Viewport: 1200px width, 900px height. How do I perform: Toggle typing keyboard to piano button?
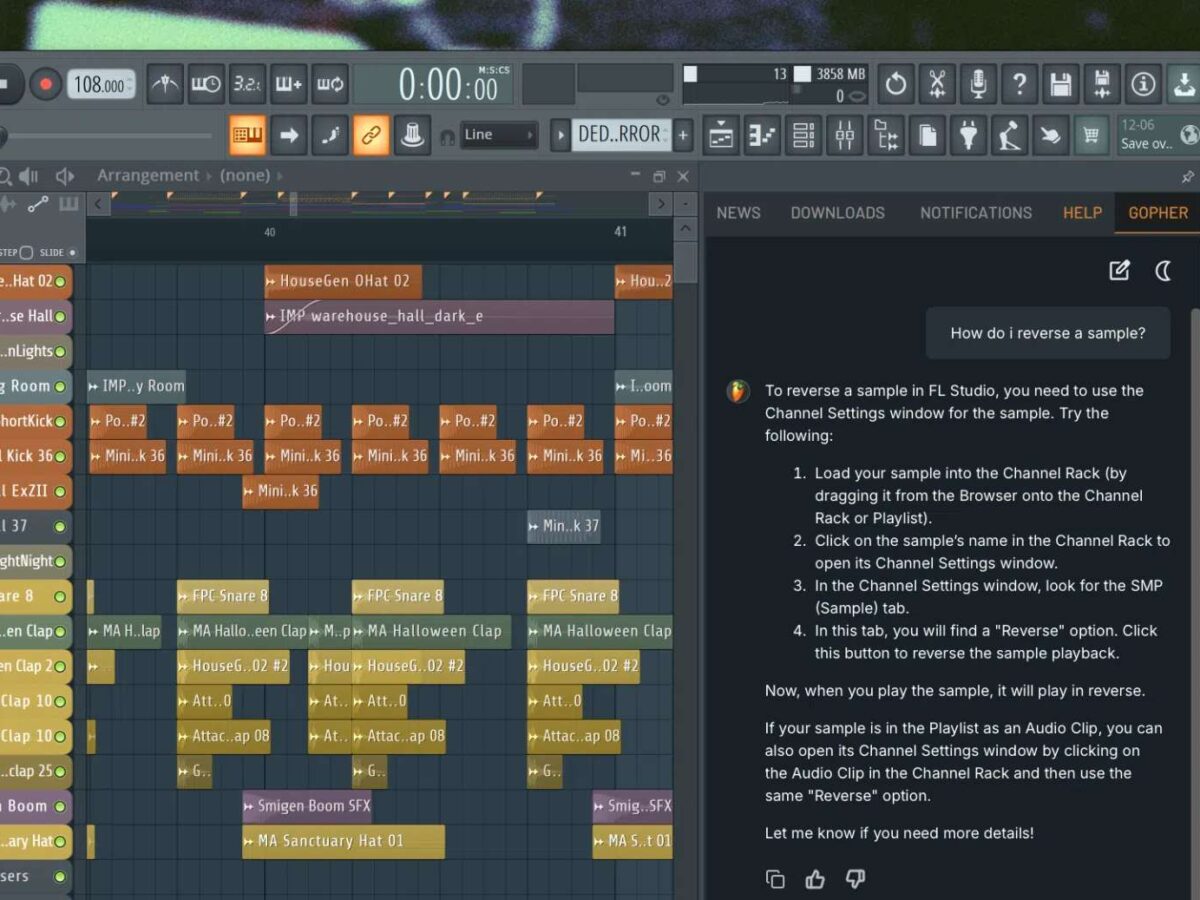[247, 135]
